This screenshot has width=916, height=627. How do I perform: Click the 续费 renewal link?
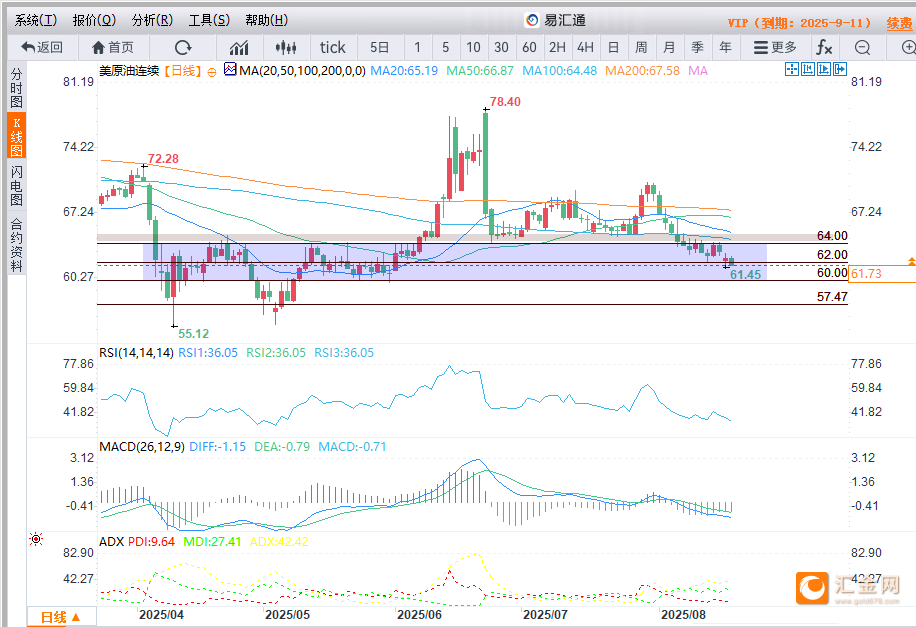click(x=898, y=22)
